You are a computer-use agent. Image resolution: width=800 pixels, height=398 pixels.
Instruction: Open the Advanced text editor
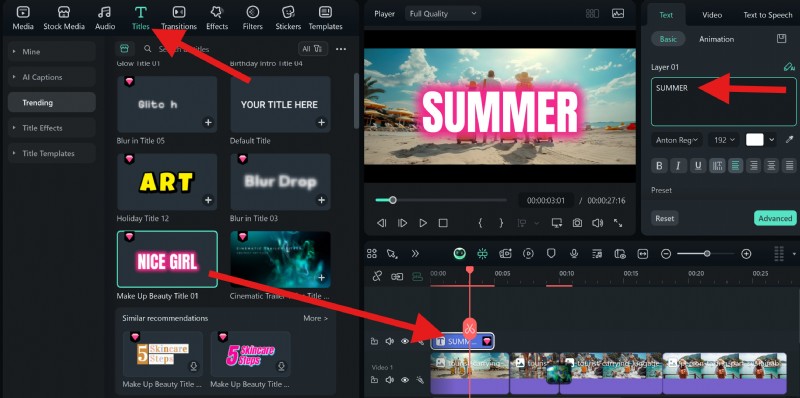[775, 218]
